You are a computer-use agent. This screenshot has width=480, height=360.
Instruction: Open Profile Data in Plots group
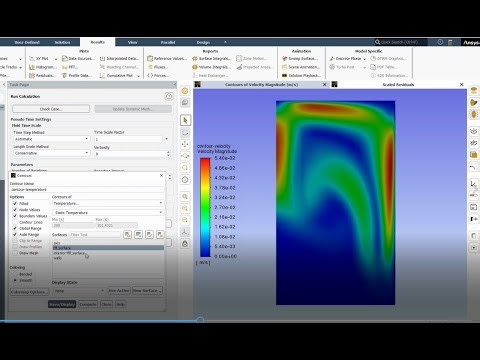click(77, 76)
